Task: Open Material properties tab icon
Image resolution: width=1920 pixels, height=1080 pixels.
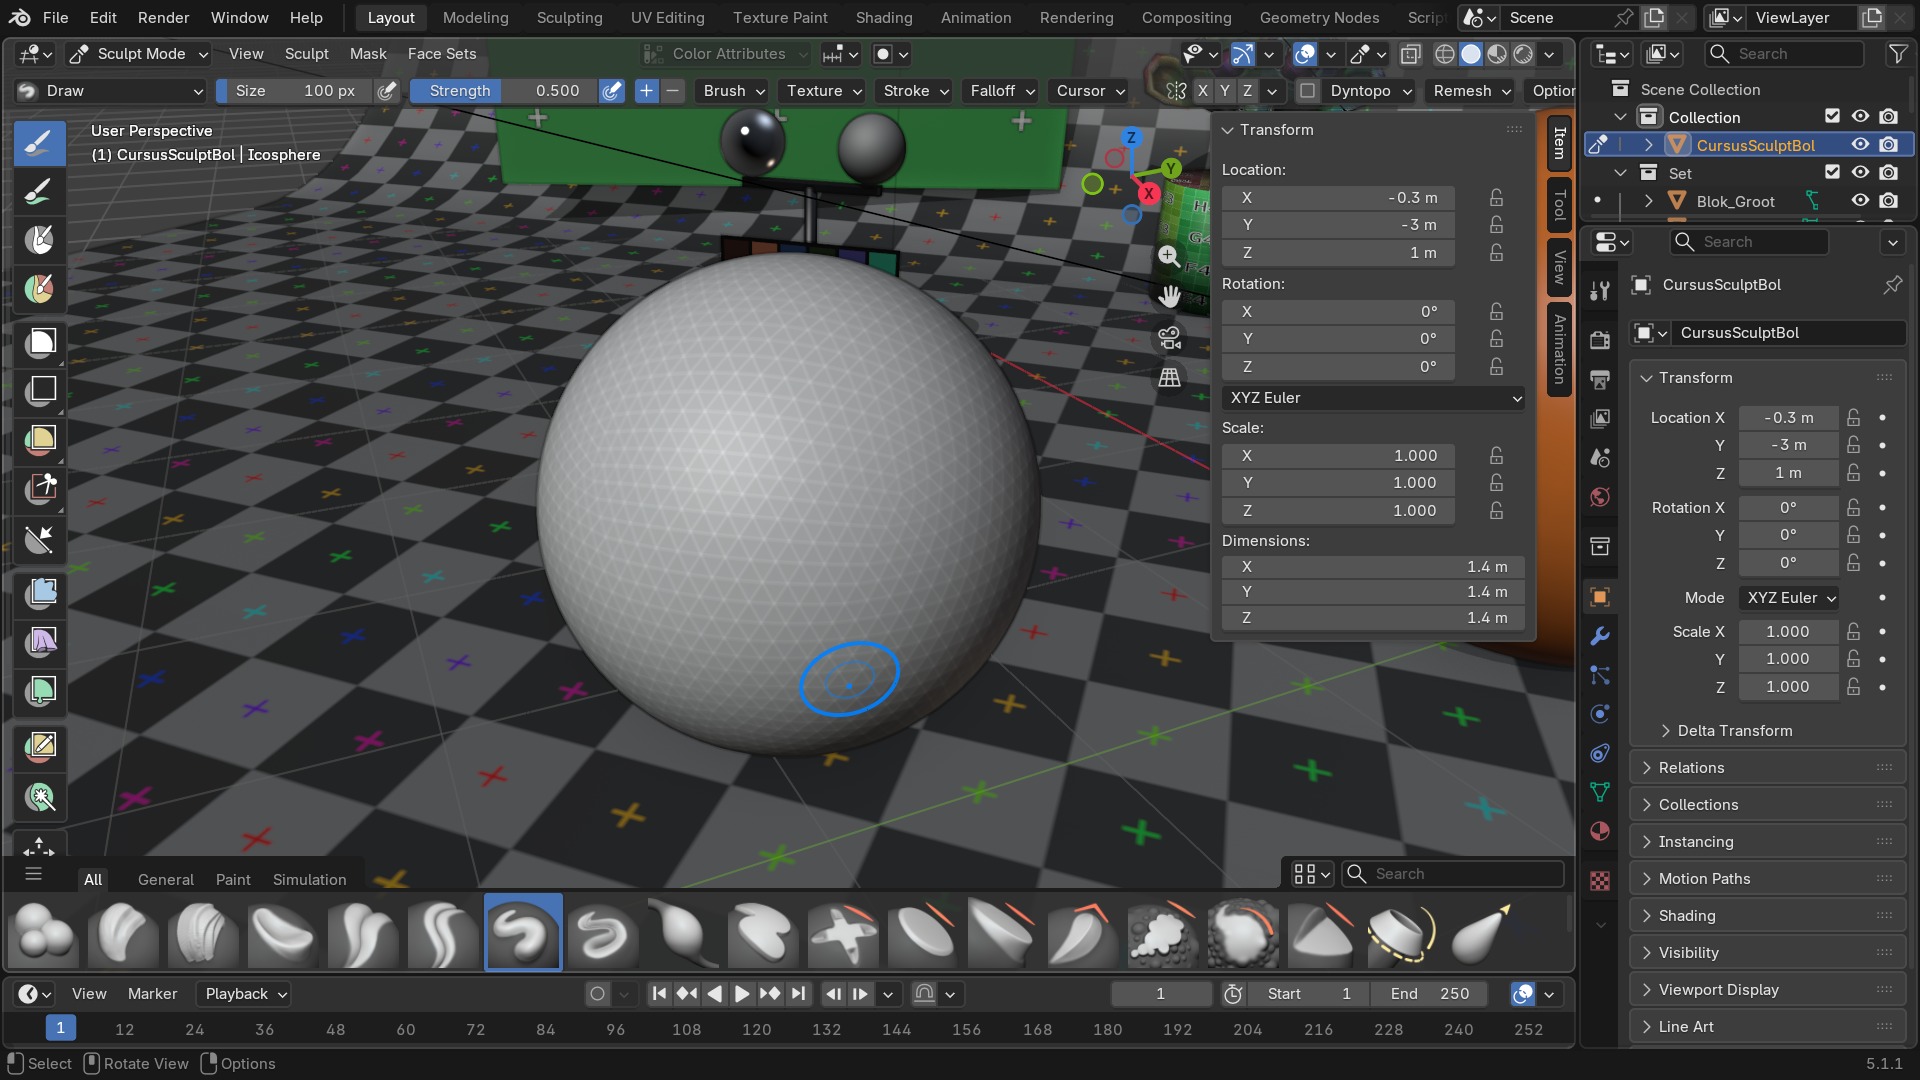Action: tap(1600, 832)
